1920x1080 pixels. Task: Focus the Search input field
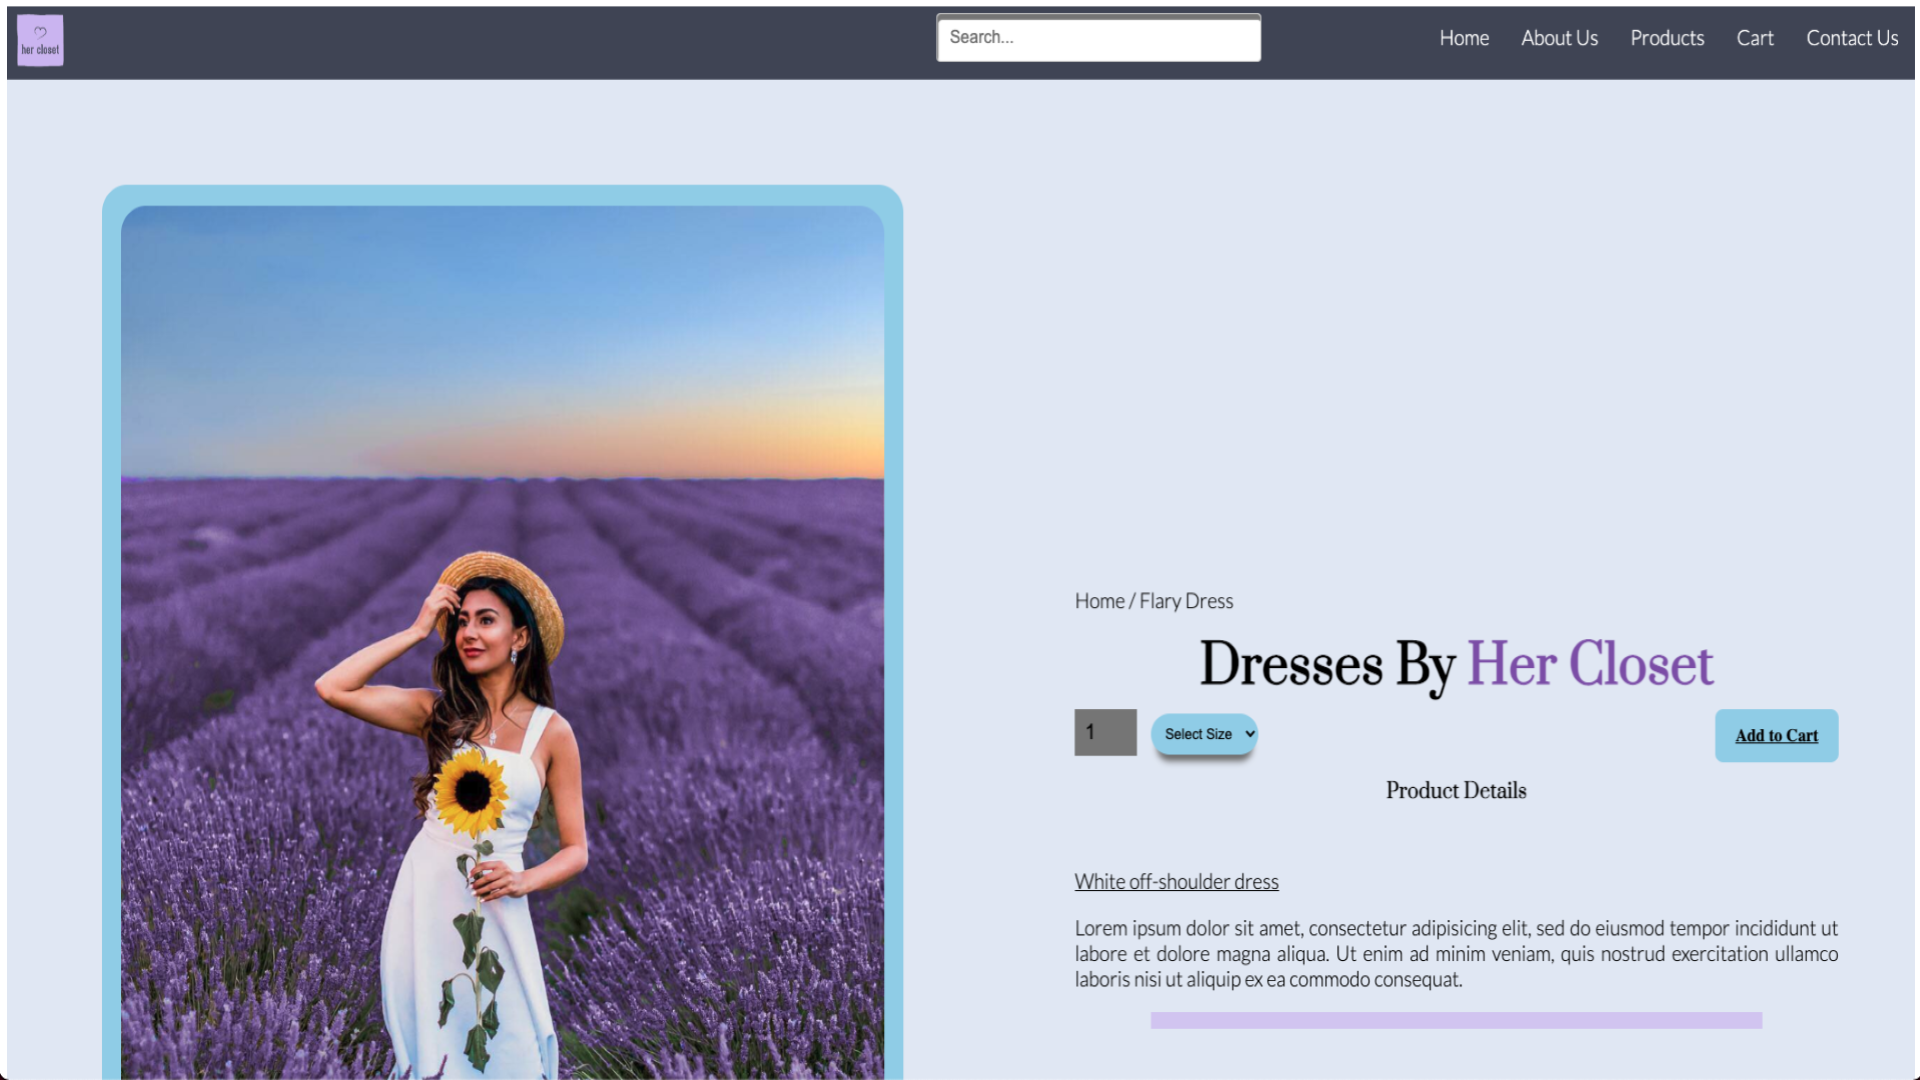coord(1098,38)
